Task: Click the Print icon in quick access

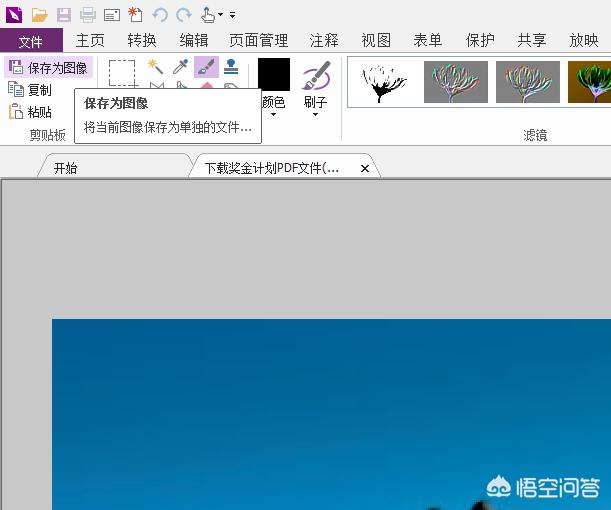Action: pos(88,15)
